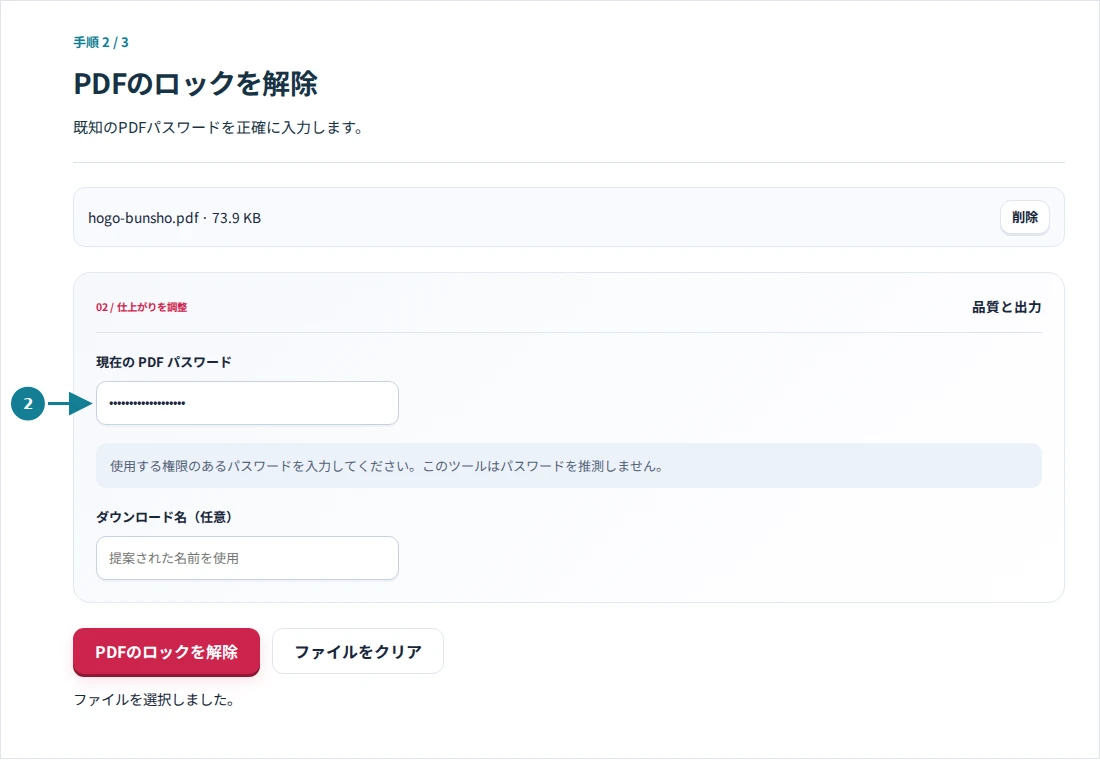Click the 手順 2 / 3 step label
Image resolution: width=1100 pixels, height=760 pixels.
coord(101,42)
